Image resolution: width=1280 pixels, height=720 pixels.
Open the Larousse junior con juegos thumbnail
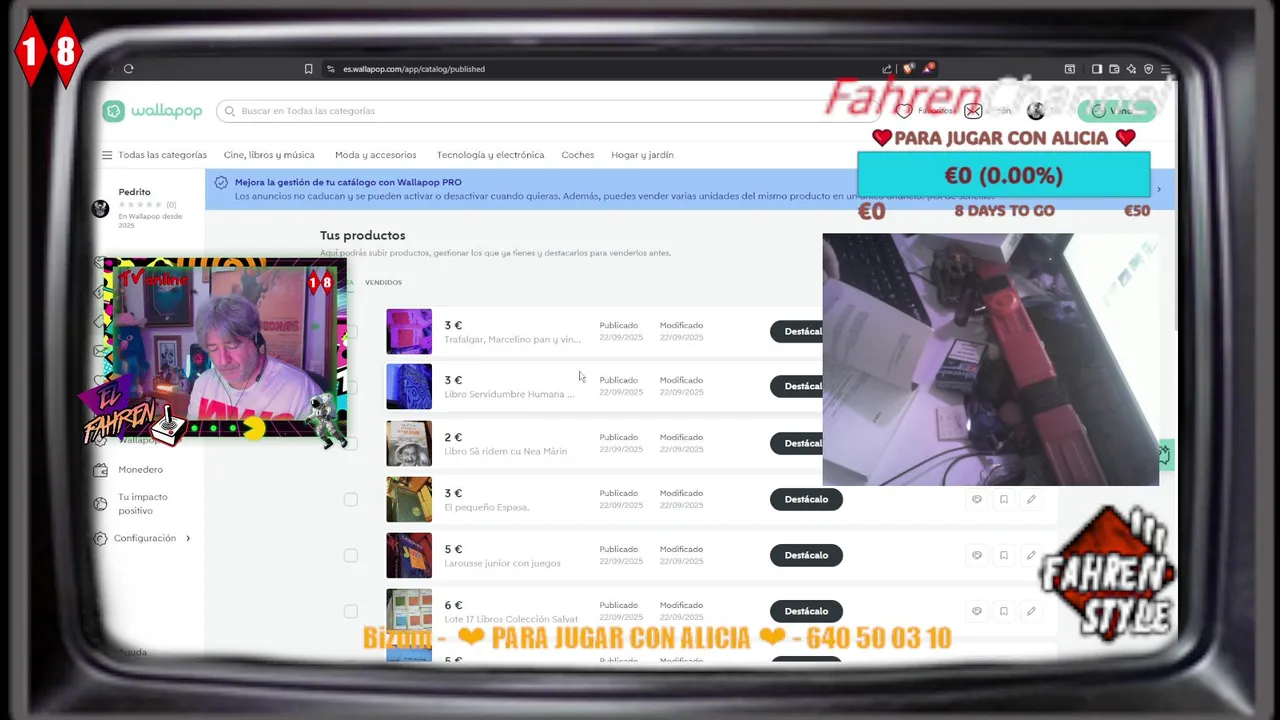(x=409, y=555)
